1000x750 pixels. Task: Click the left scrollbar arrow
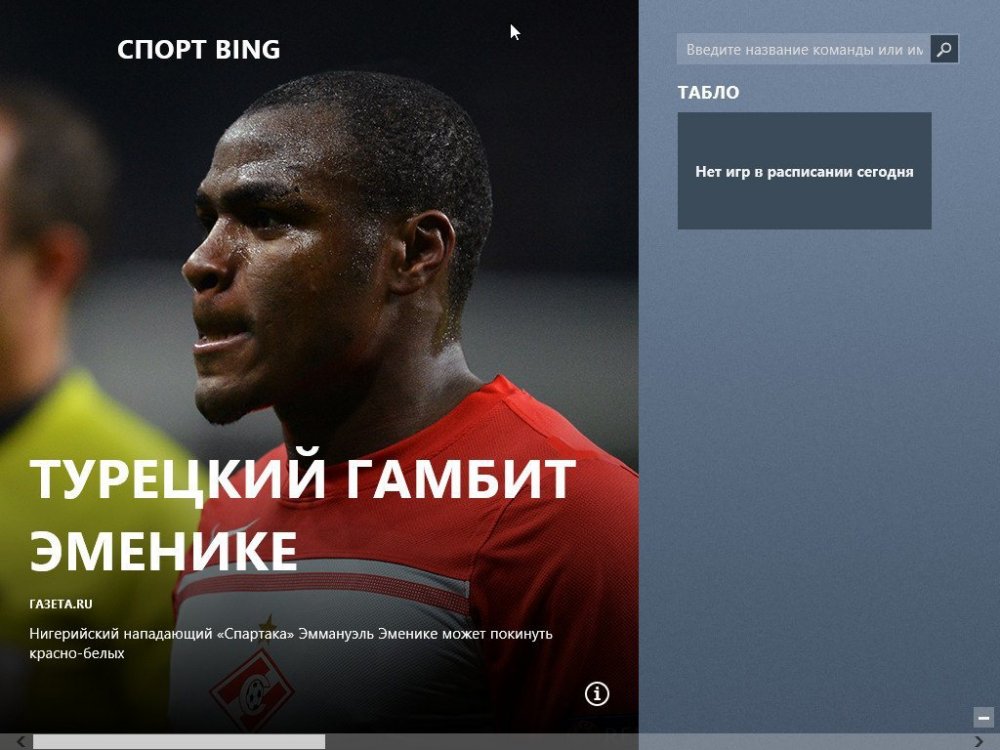21,742
